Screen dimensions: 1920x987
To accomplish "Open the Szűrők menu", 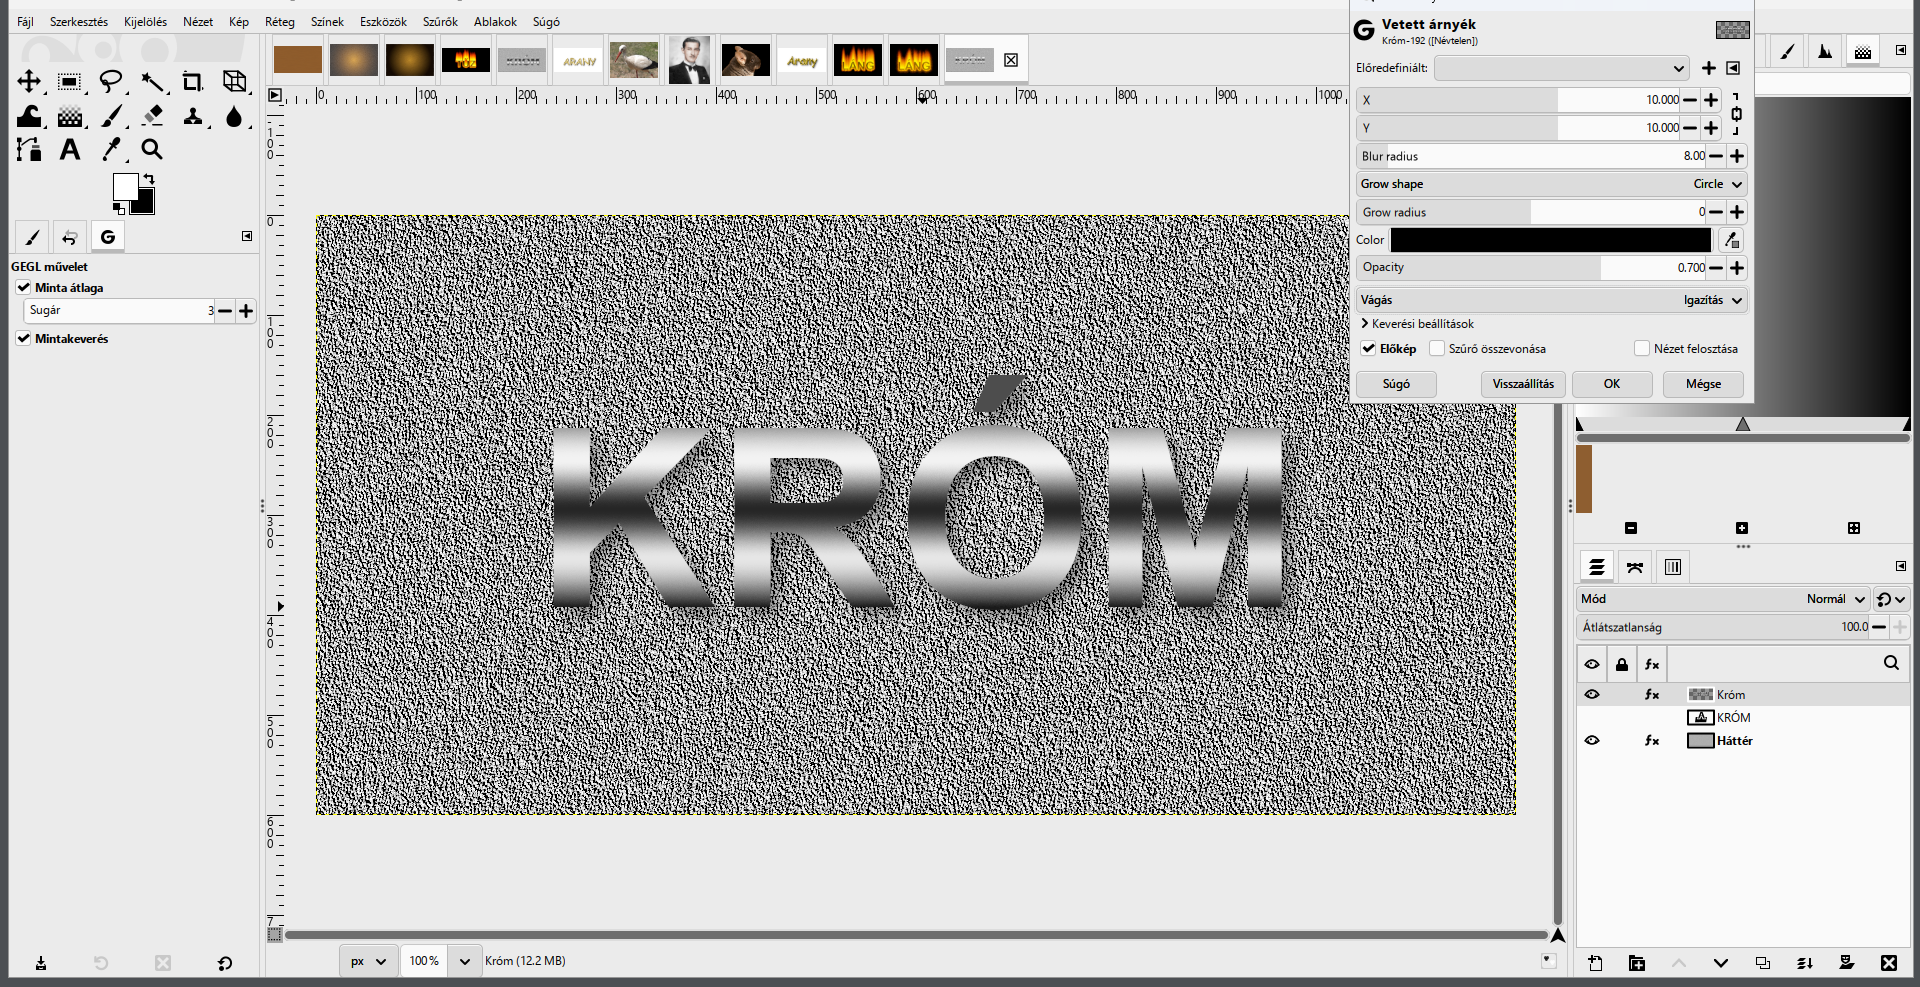I will coord(440,22).
